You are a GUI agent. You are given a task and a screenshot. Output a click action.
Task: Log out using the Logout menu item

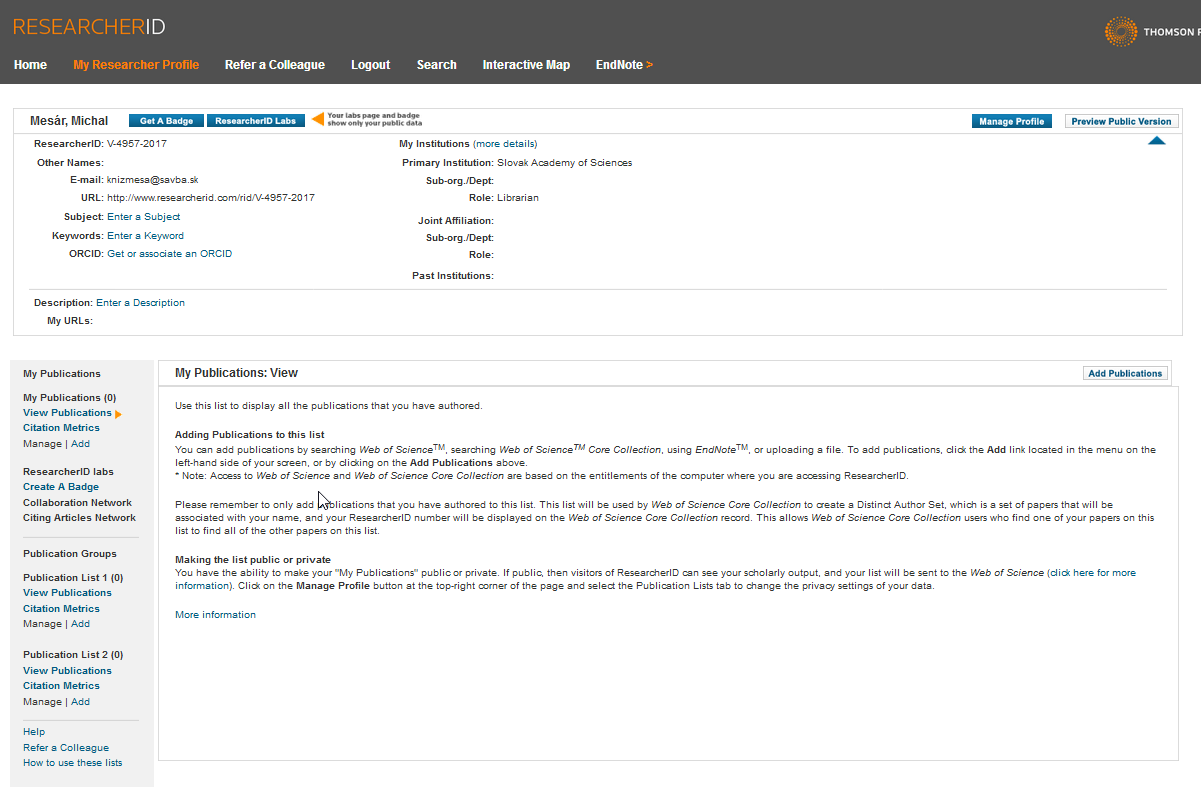(370, 65)
